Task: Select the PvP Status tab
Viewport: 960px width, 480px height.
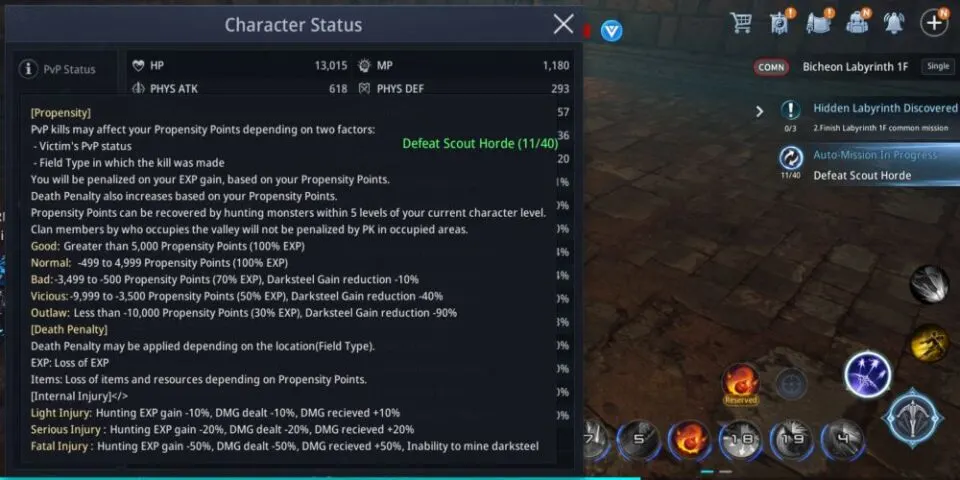Action: 59,69
